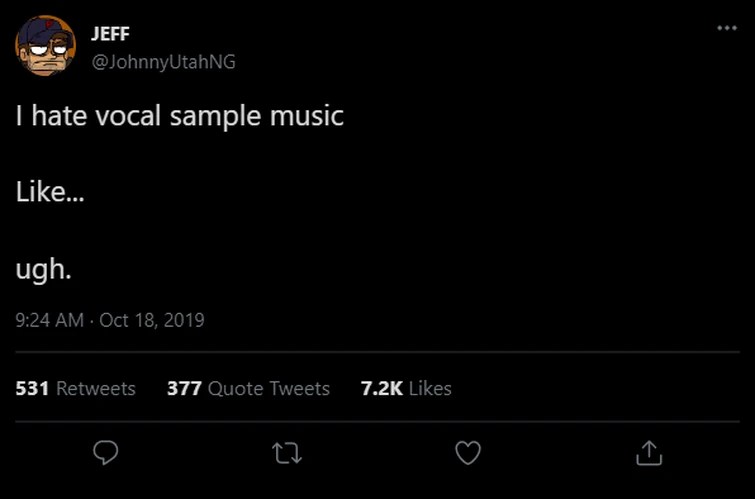Open the three-dot more options menu
Screen dimensions: 755x499
click(727, 27)
